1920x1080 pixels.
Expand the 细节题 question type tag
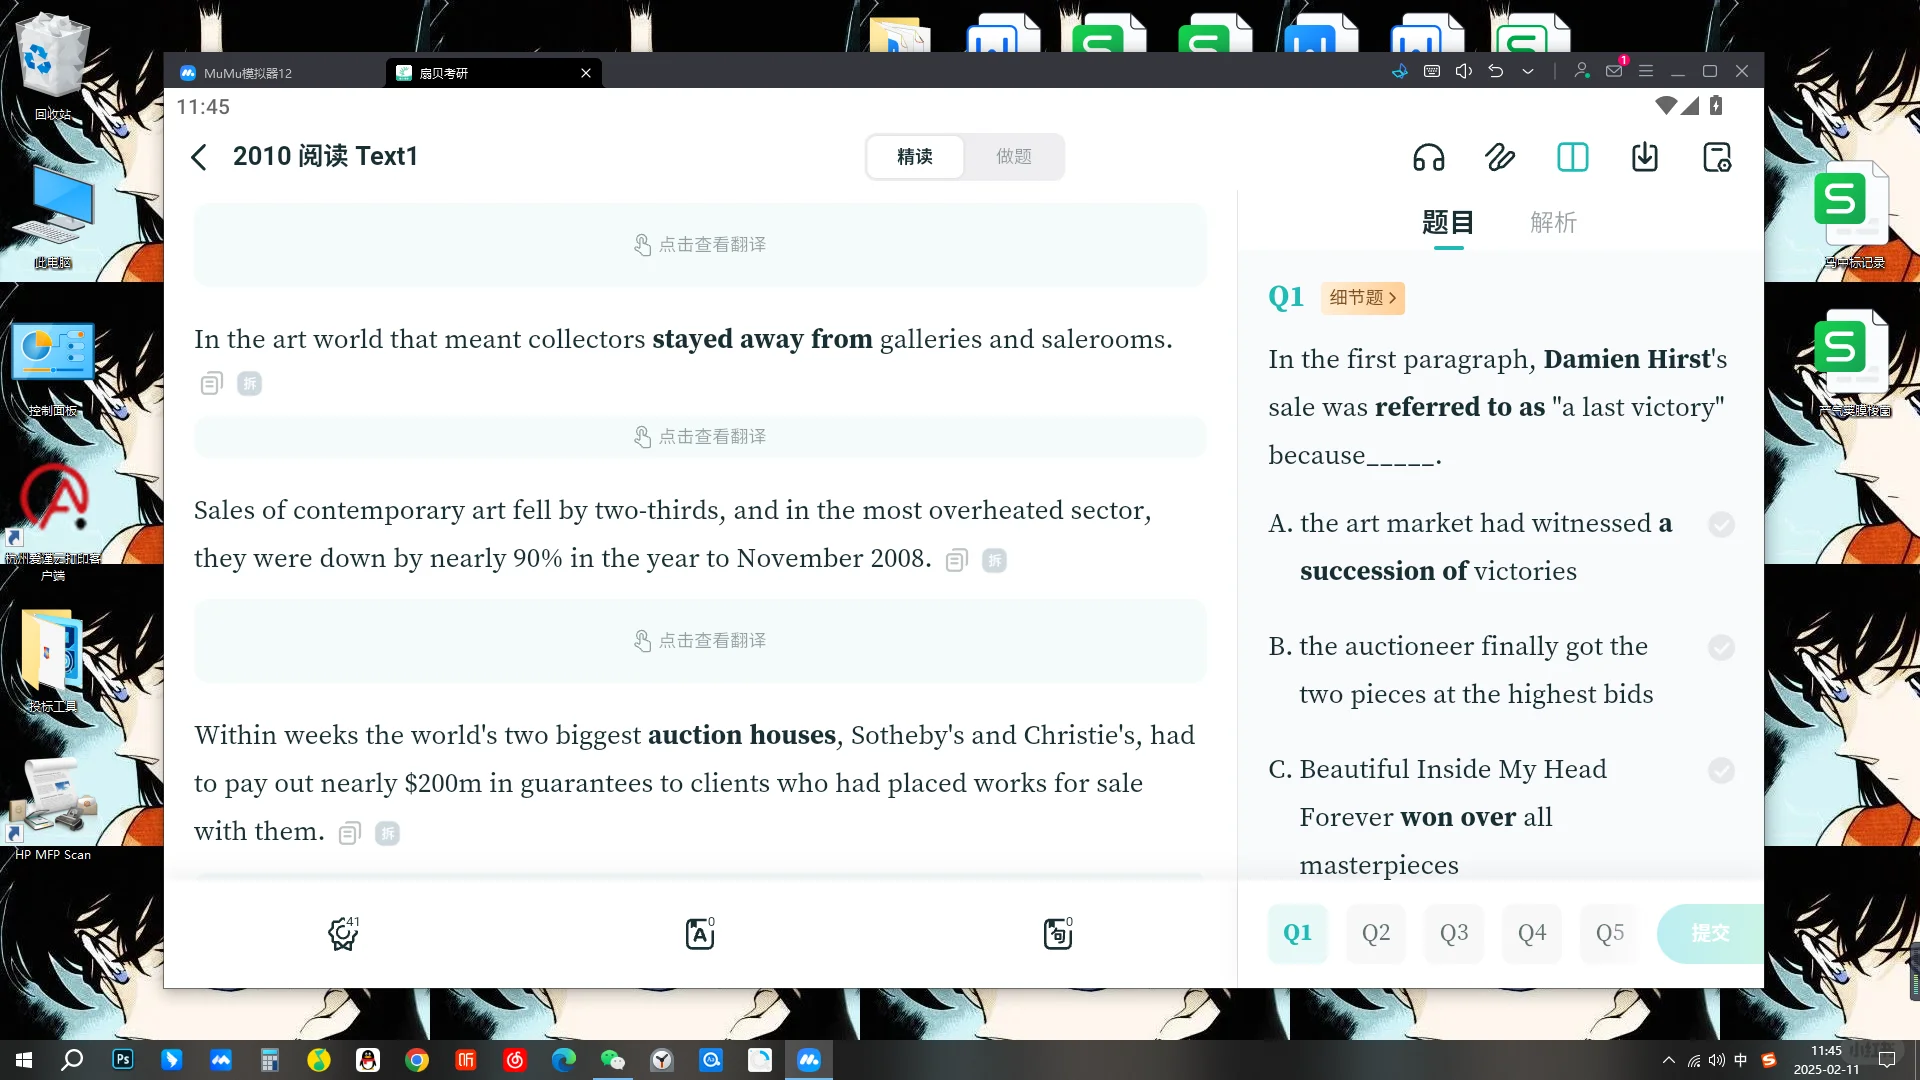(x=1362, y=298)
